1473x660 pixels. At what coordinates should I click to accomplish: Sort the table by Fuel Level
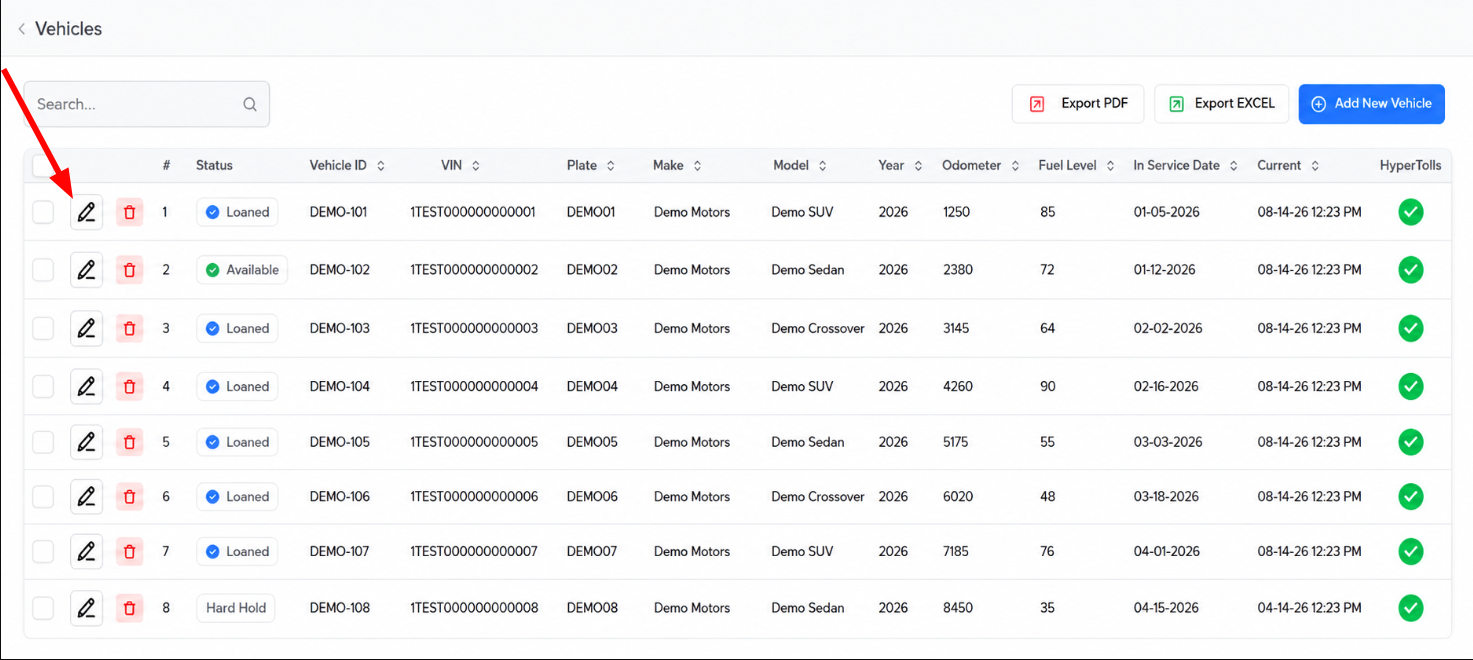coord(1076,165)
